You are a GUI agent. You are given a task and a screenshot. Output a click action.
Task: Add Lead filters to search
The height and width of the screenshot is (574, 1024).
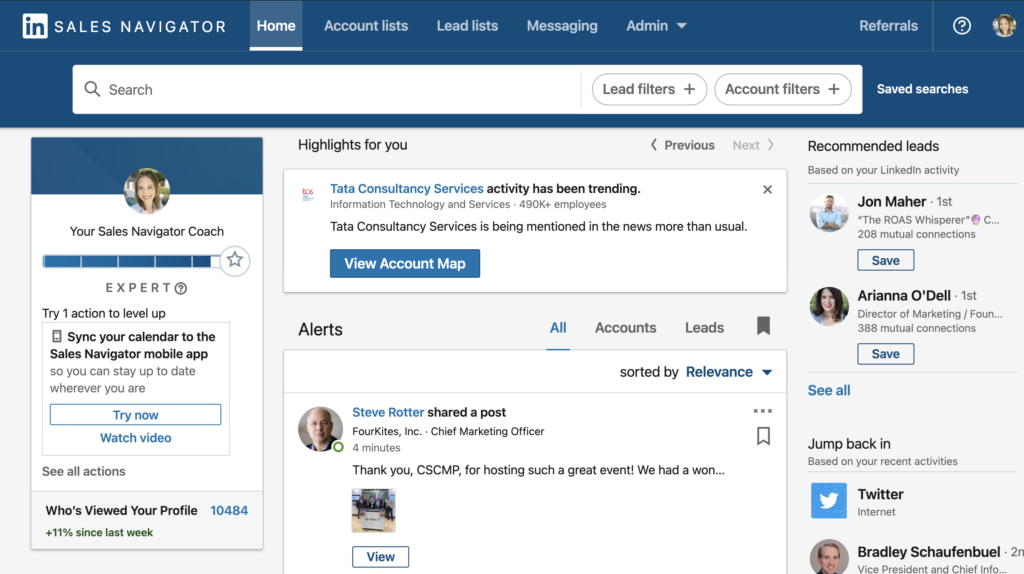coord(649,89)
